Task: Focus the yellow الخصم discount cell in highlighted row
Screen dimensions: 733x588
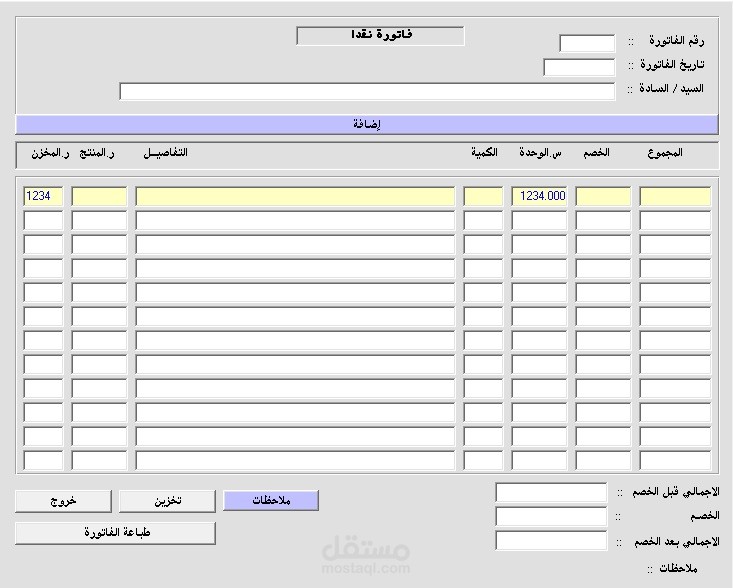Action: click(x=603, y=196)
